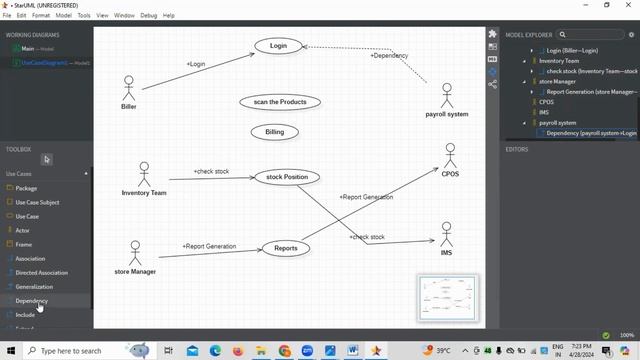Click StarUML icon in taskbar
Screen dimensions: 640x360
[376, 351]
